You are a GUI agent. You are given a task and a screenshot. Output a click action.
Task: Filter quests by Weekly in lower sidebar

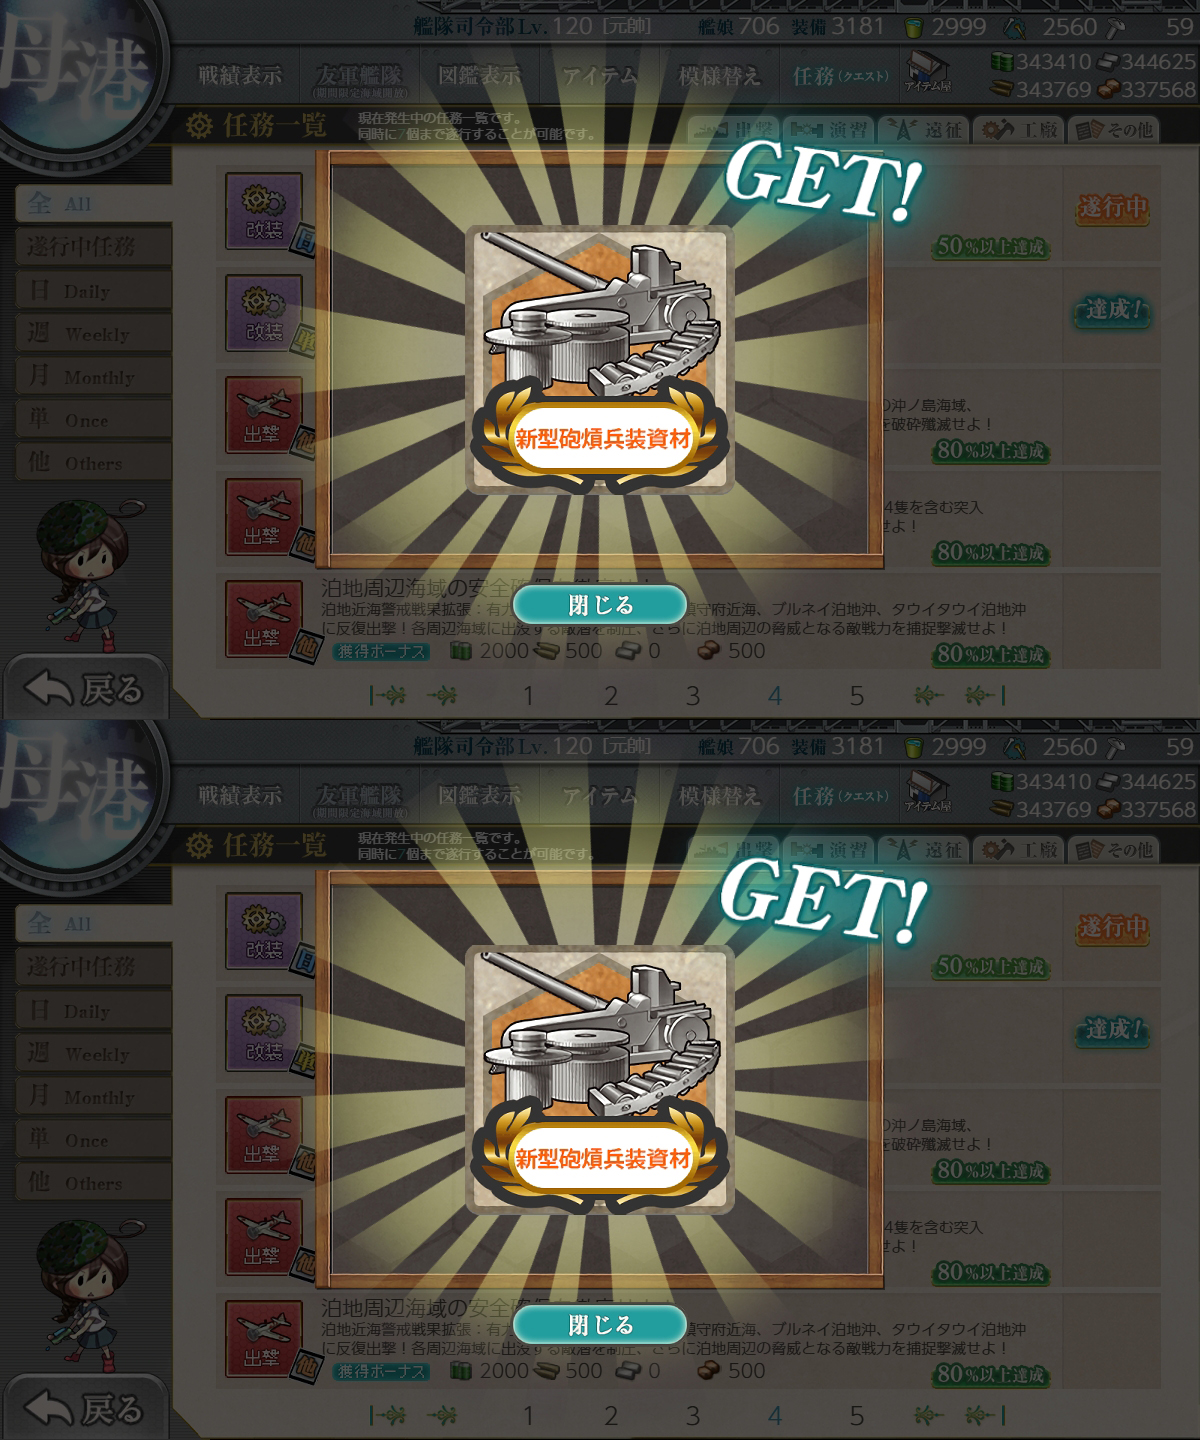point(93,1053)
